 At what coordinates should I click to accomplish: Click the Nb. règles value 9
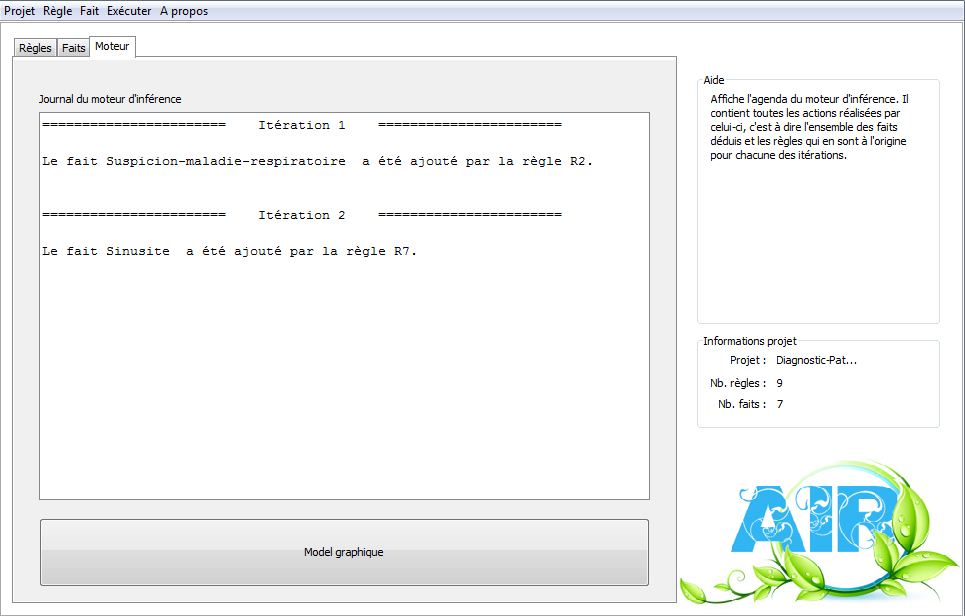tap(780, 383)
